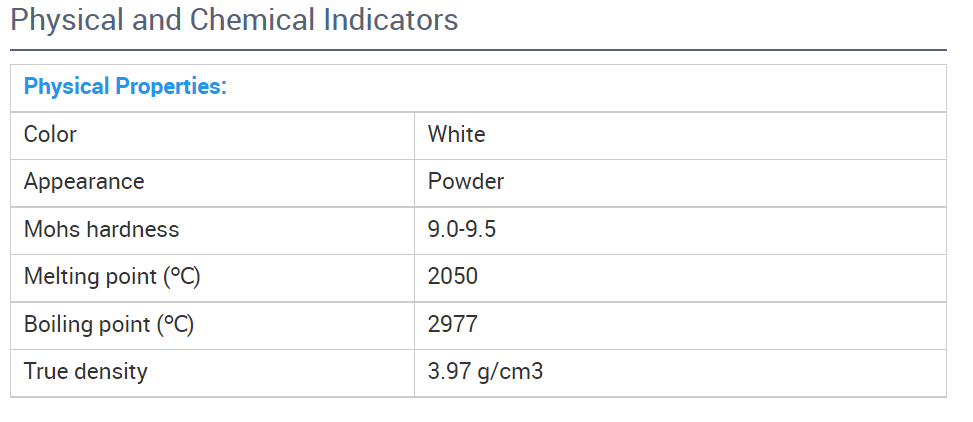Click the word density in the table
The image size is (973, 422).
click(111, 372)
